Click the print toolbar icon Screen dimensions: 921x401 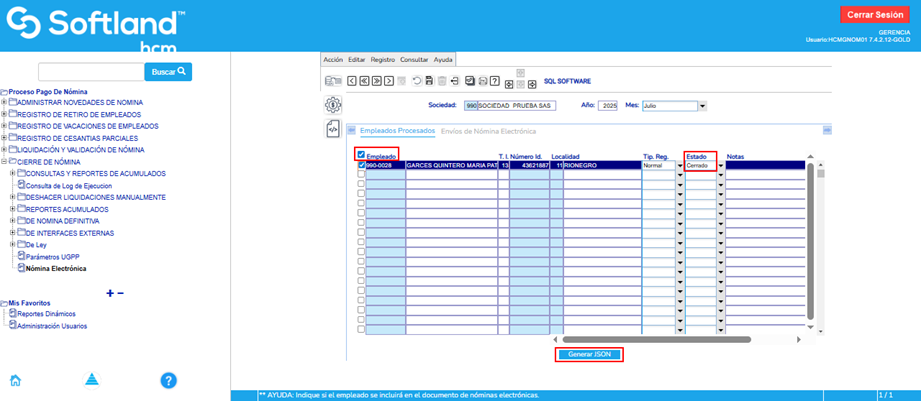pos(482,81)
